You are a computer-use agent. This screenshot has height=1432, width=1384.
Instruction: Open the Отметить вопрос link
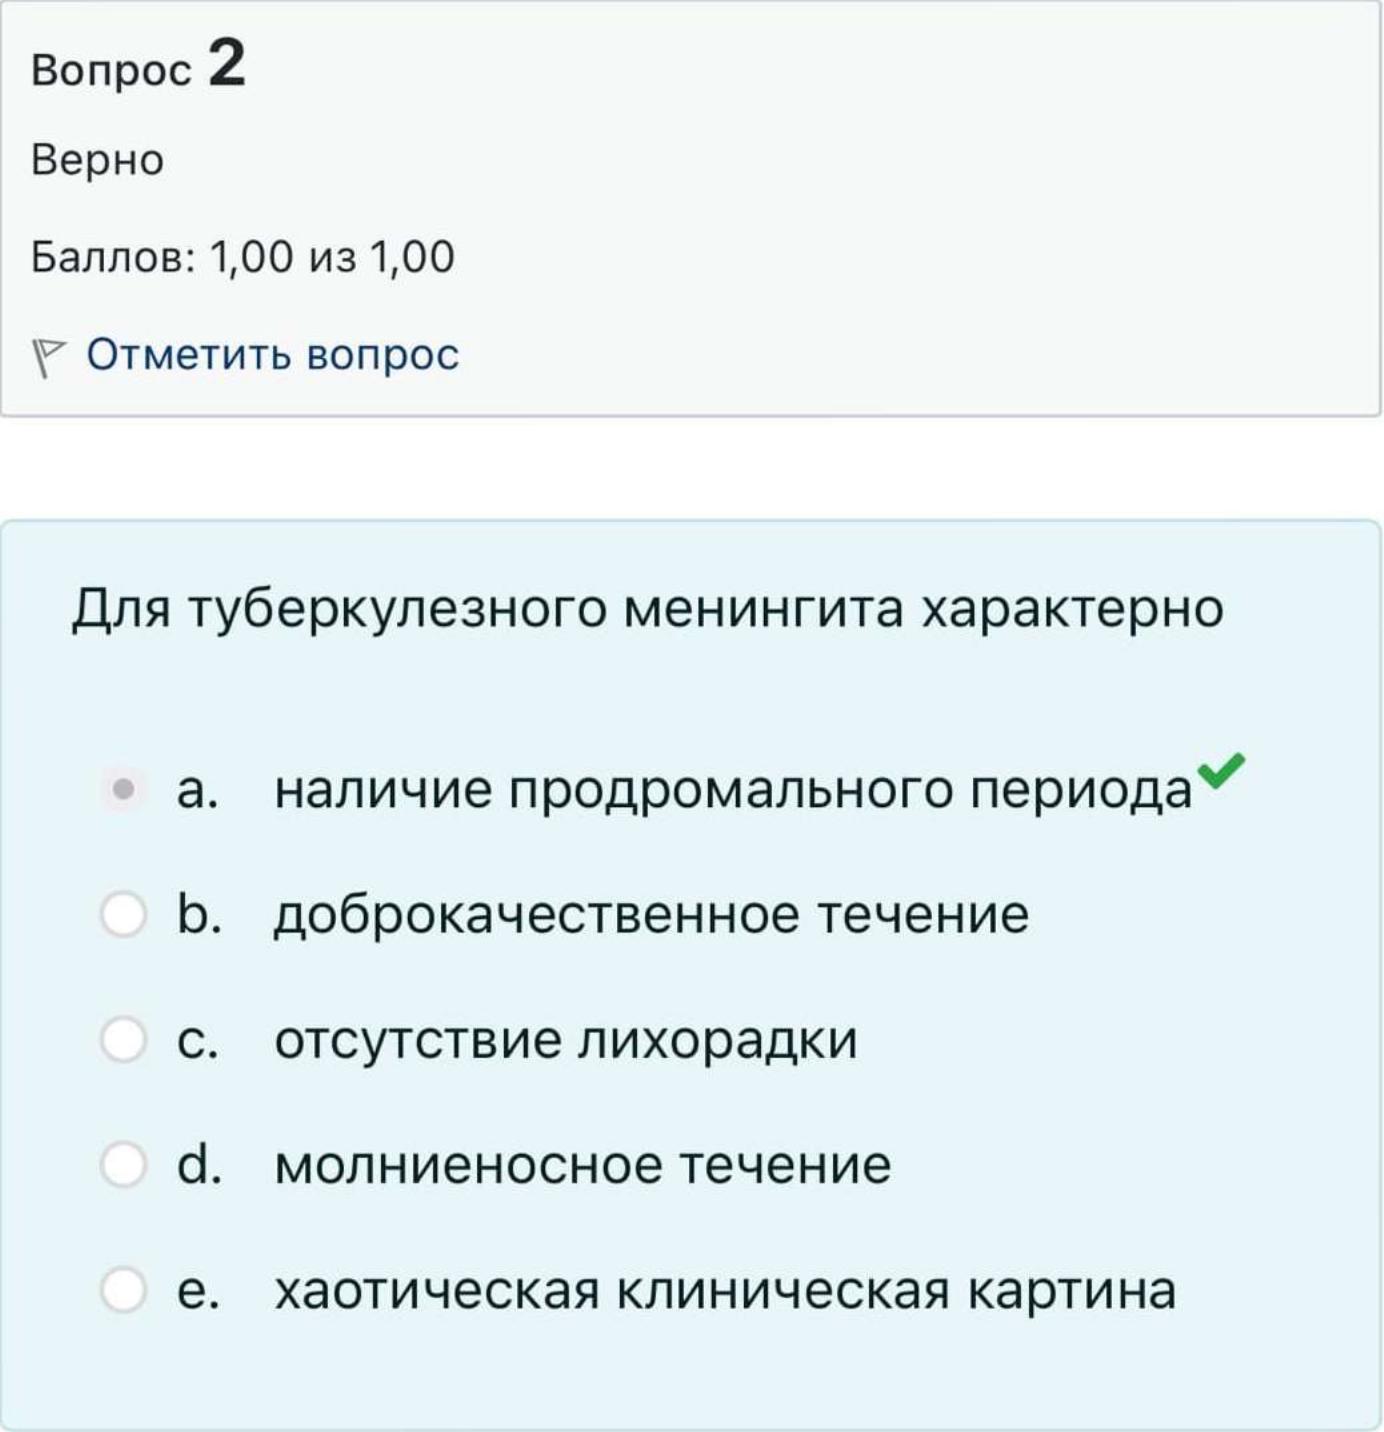(272, 354)
